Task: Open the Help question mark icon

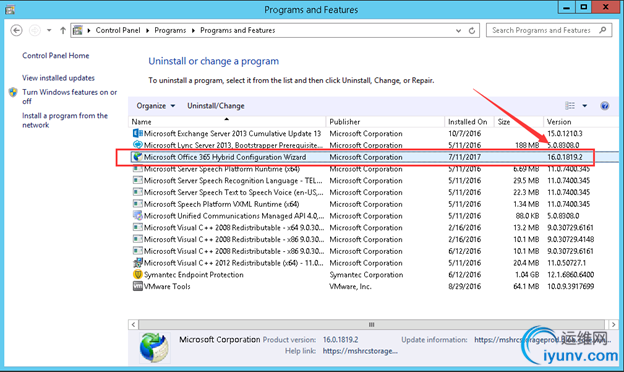Action: (x=604, y=106)
